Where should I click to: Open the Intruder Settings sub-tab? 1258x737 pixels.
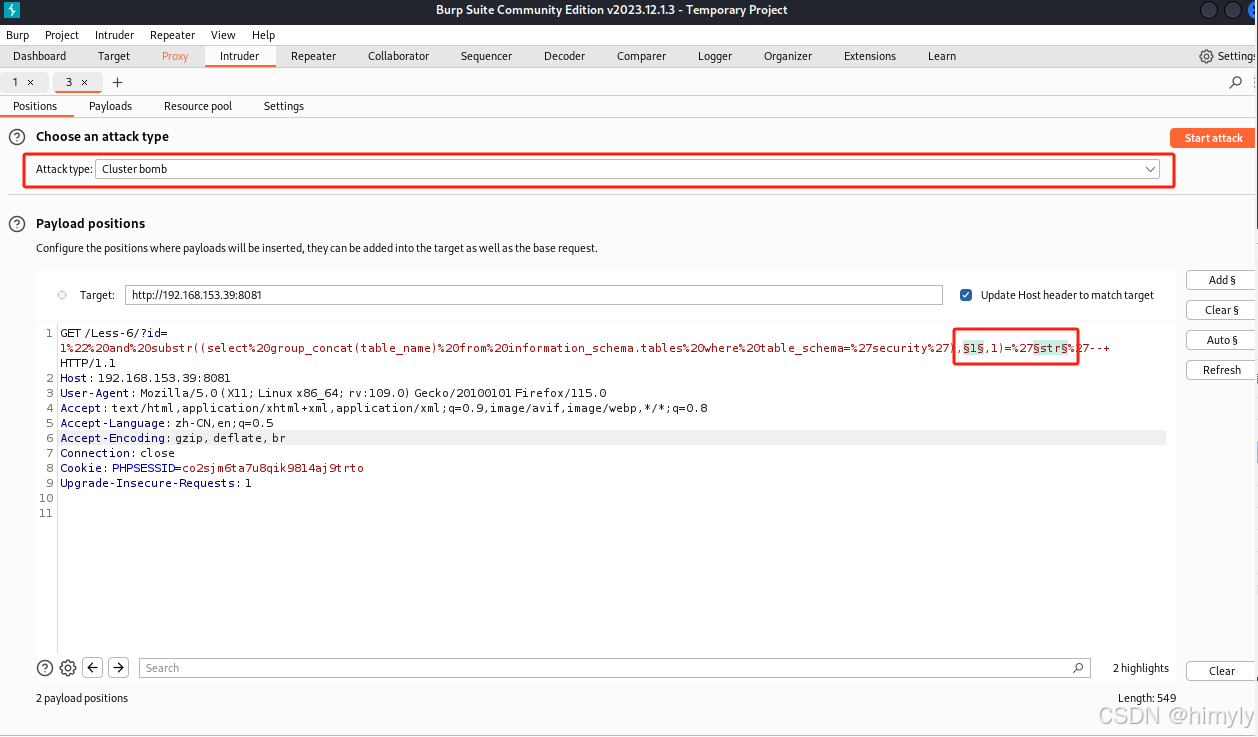[x=284, y=106]
